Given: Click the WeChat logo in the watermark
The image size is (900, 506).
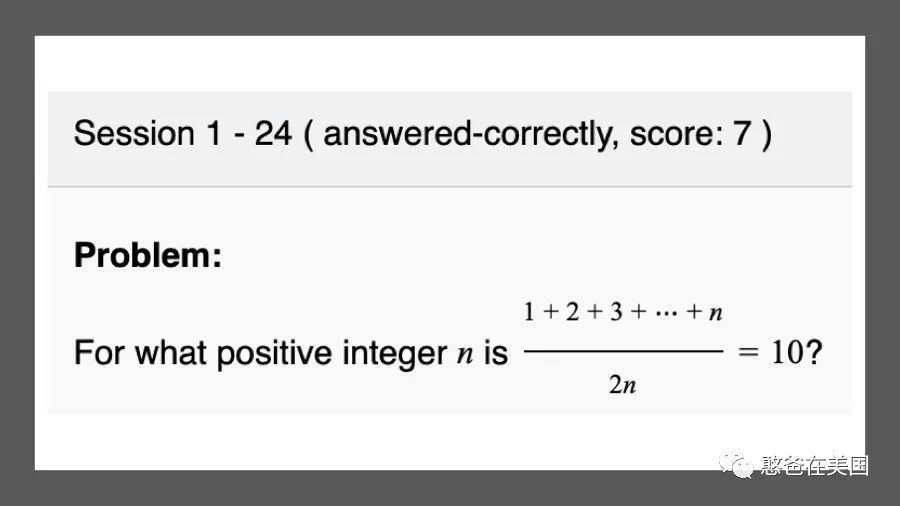Looking at the screenshot, I should click(x=736, y=465).
